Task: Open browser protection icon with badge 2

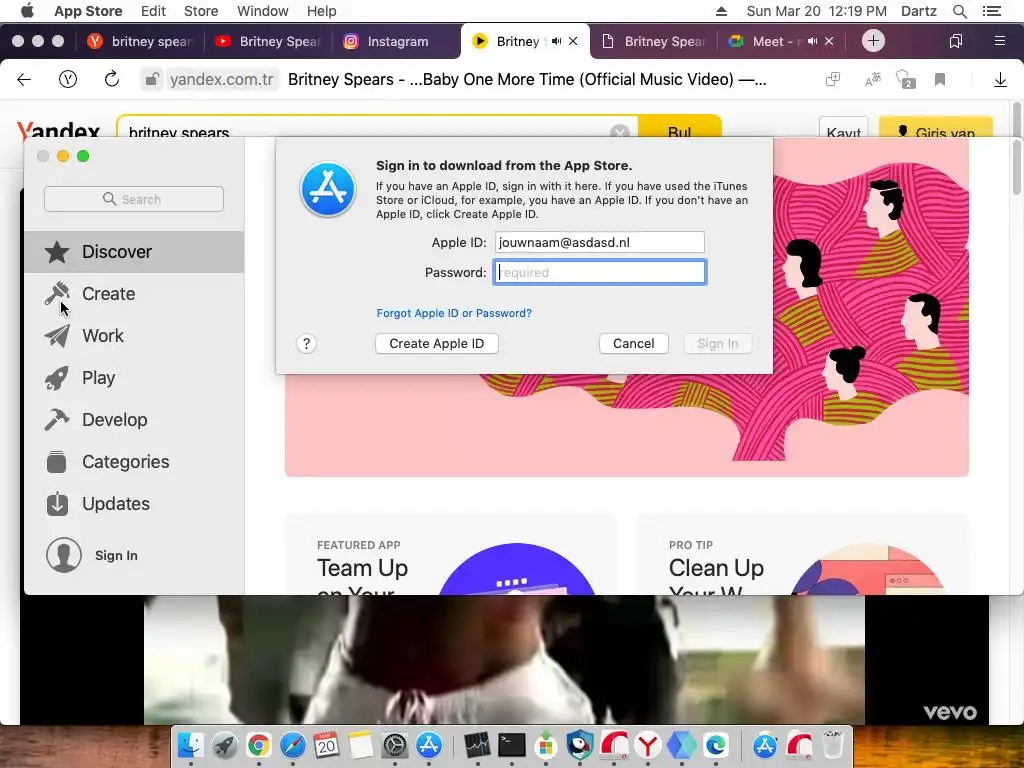Action: click(906, 80)
